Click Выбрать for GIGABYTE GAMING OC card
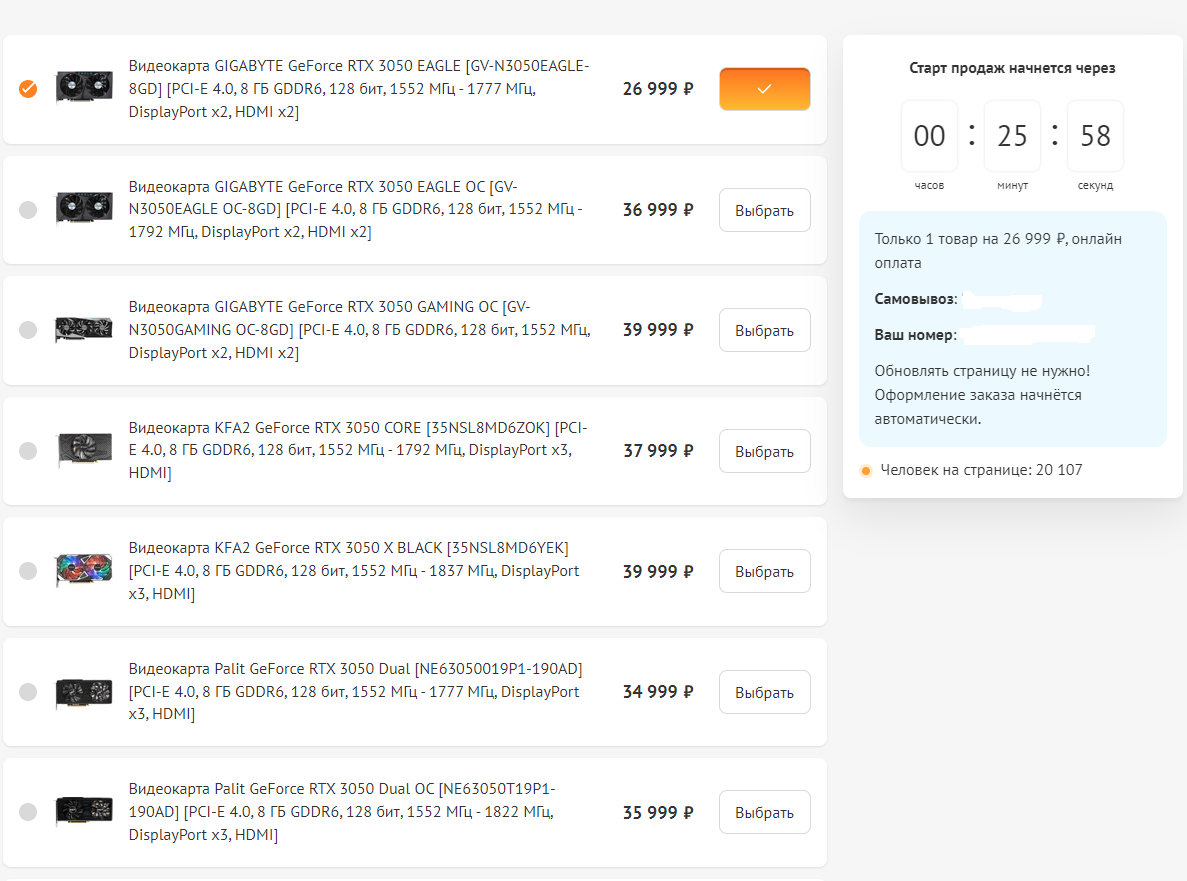The image size is (1187, 881). coord(765,330)
